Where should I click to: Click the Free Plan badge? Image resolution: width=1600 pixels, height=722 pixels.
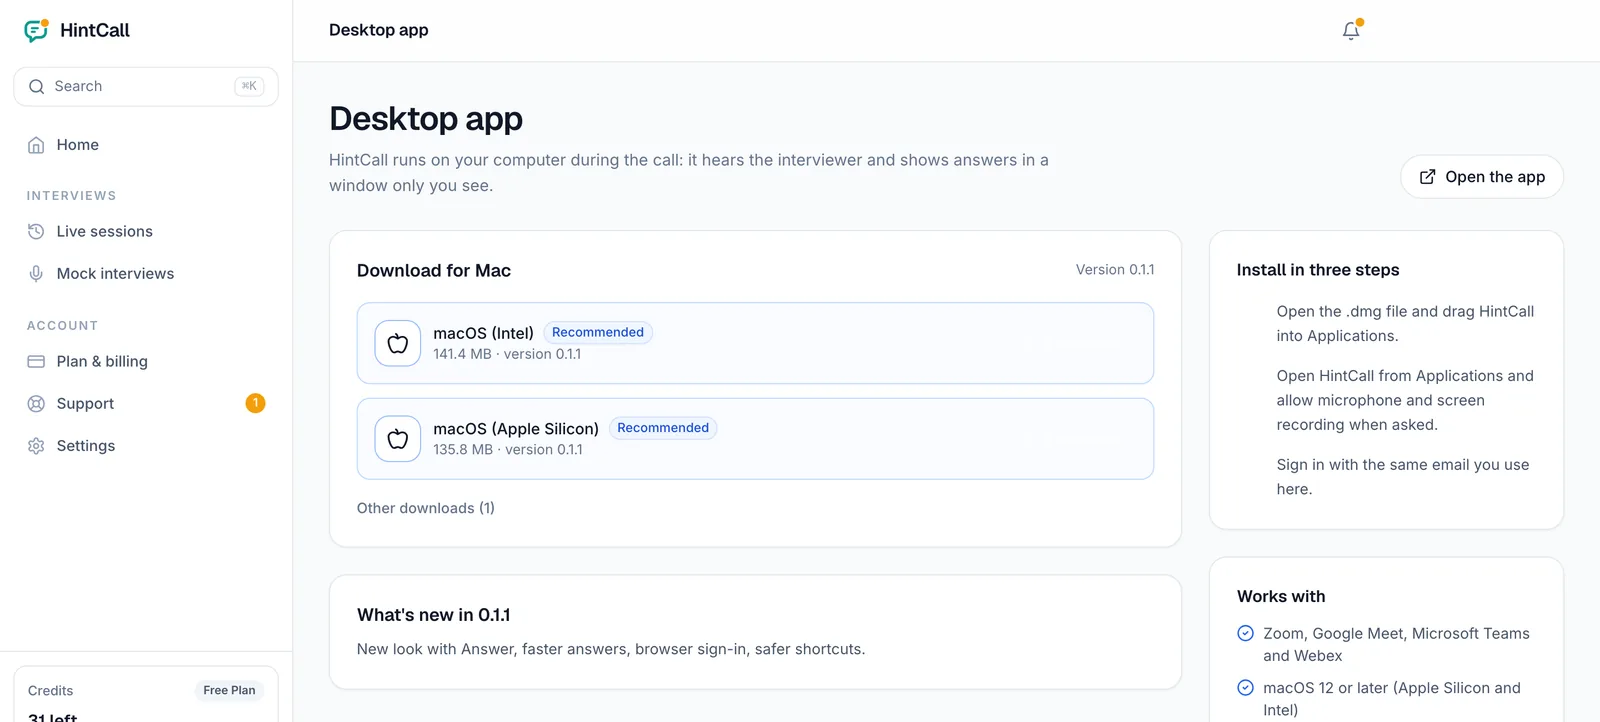(229, 690)
